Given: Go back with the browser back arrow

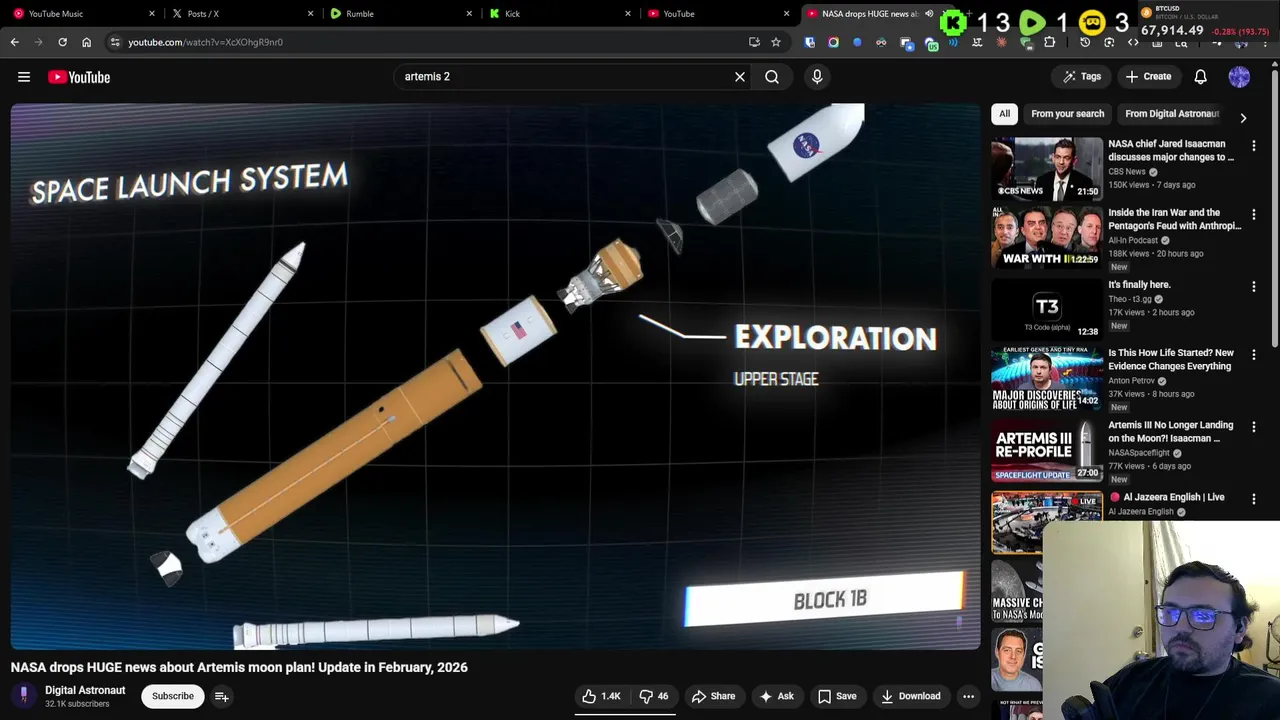Looking at the screenshot, I should click(x=14, y=42).
